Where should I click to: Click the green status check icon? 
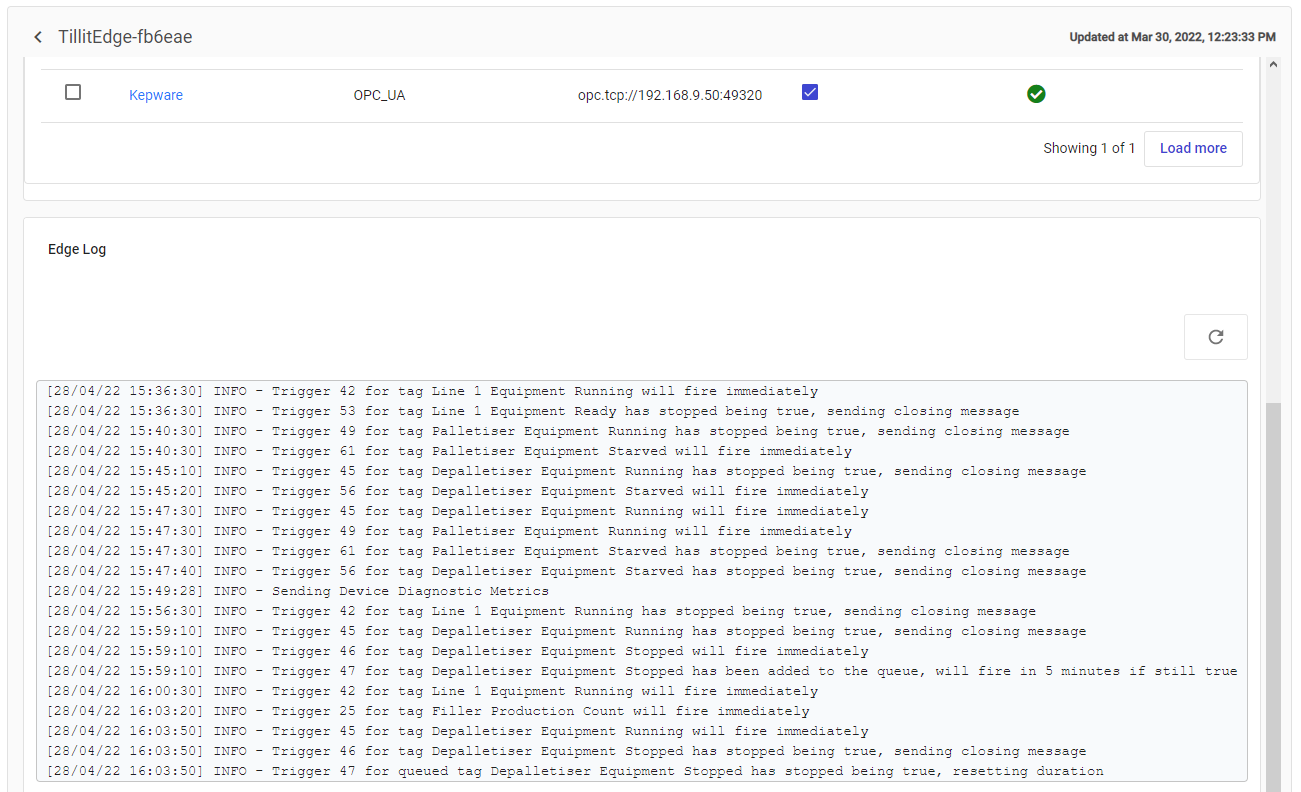click(x=1036, y=94)
